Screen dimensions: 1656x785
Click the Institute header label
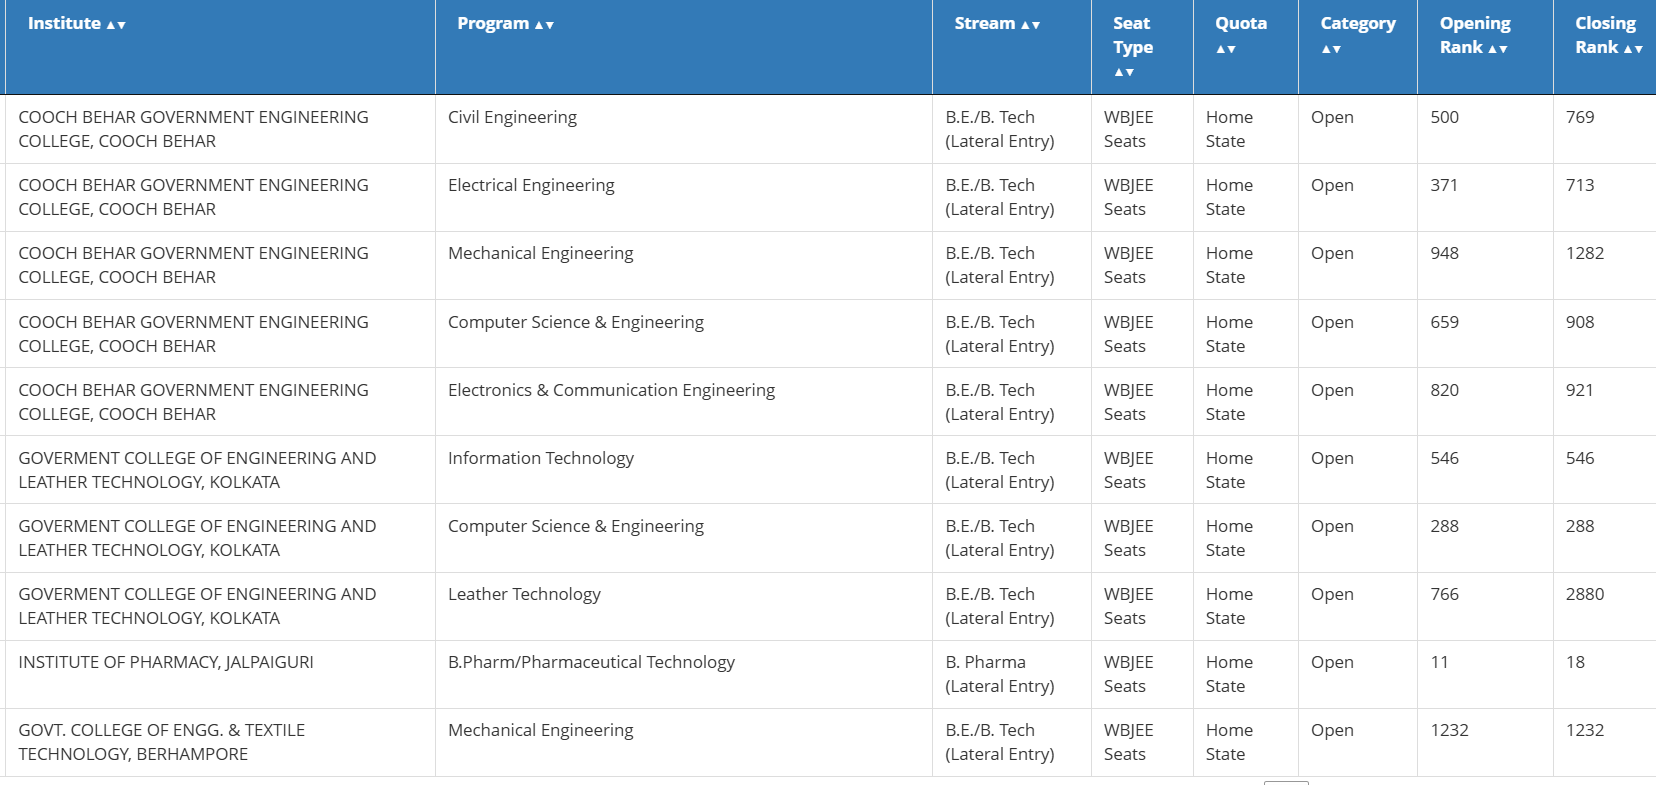[64, 23]
